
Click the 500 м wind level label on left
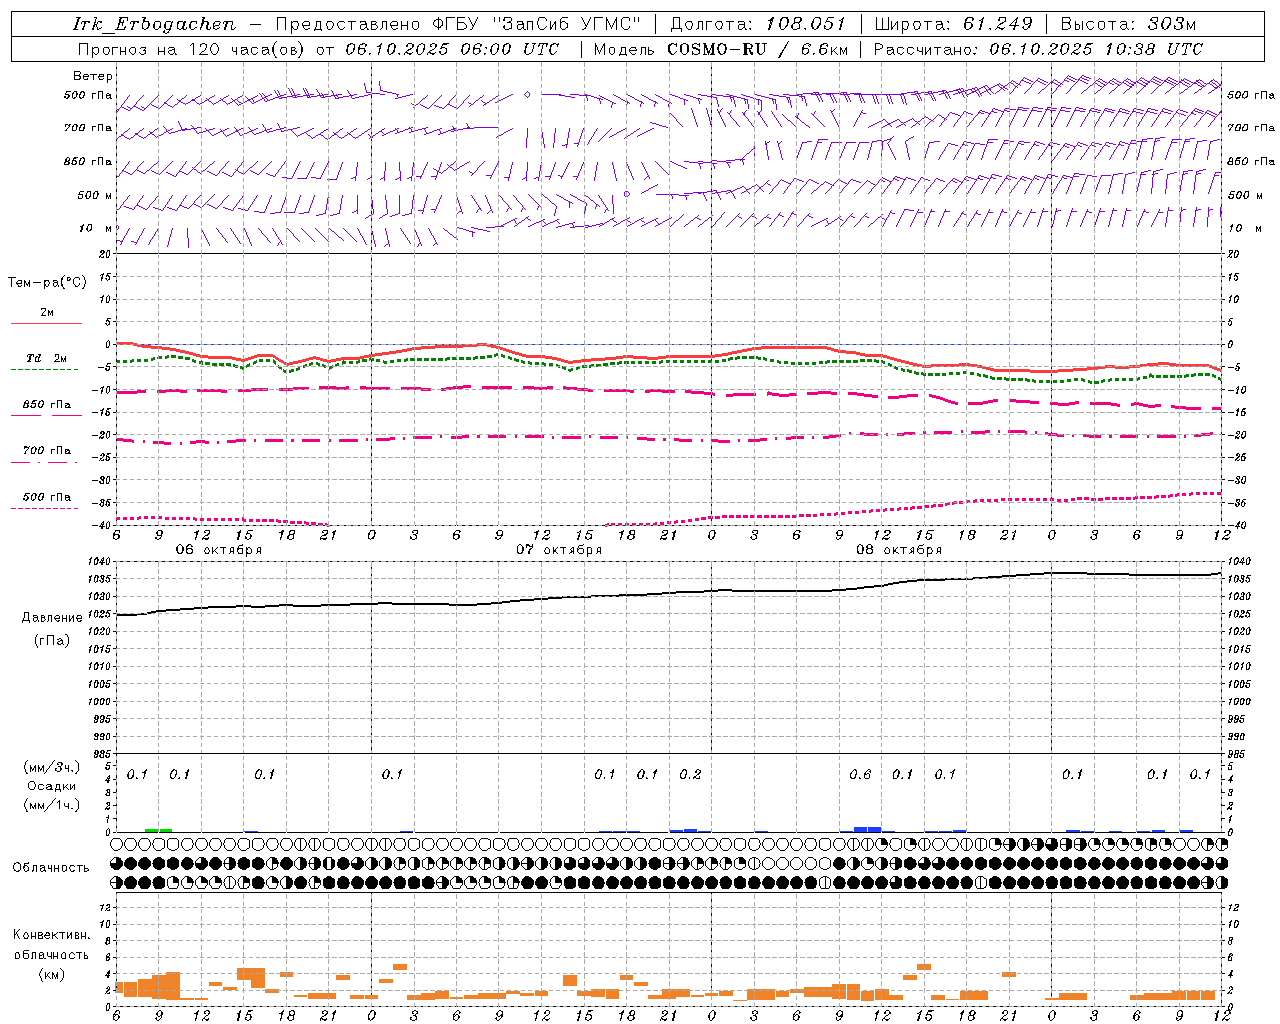tap(95, 196)
